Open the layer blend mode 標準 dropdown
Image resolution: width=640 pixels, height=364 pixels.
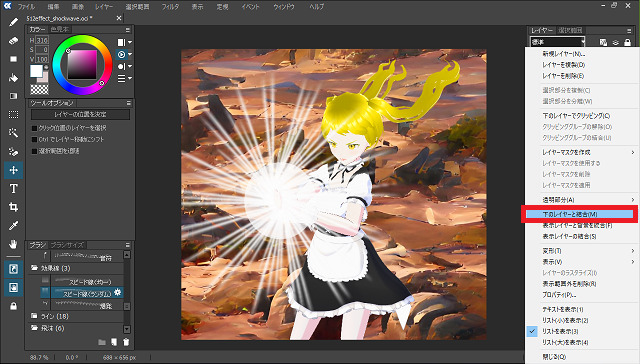pyautogui.click(x=558, y=42)
